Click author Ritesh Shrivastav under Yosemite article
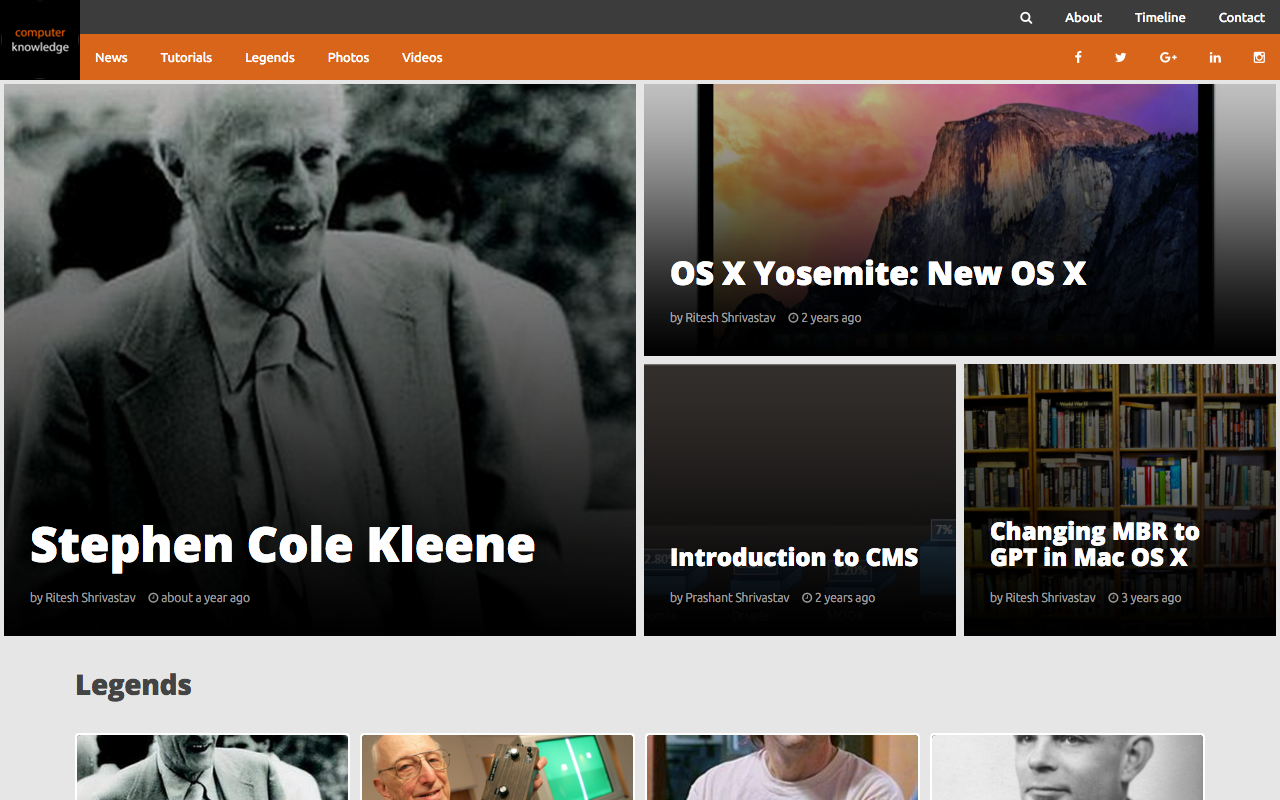The height and width of the screenshot is (800, 1280). click(x=730, y=317)
